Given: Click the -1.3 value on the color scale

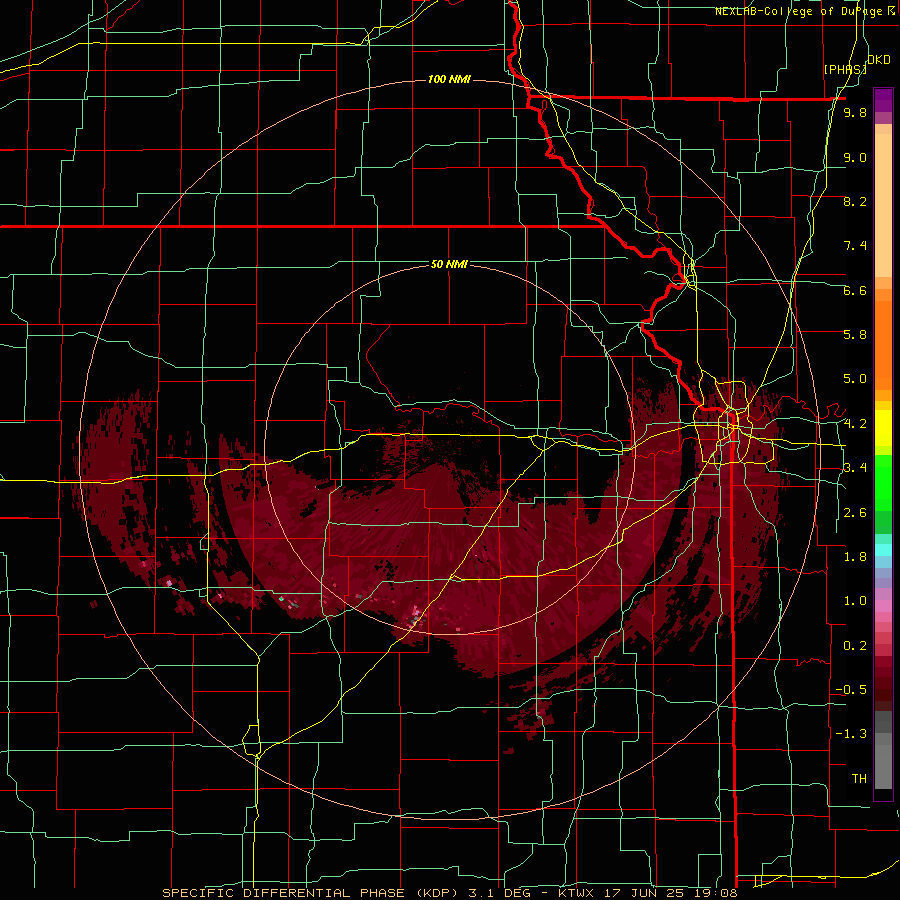Looking at the screenshot, I should click(x=851, y=734).
